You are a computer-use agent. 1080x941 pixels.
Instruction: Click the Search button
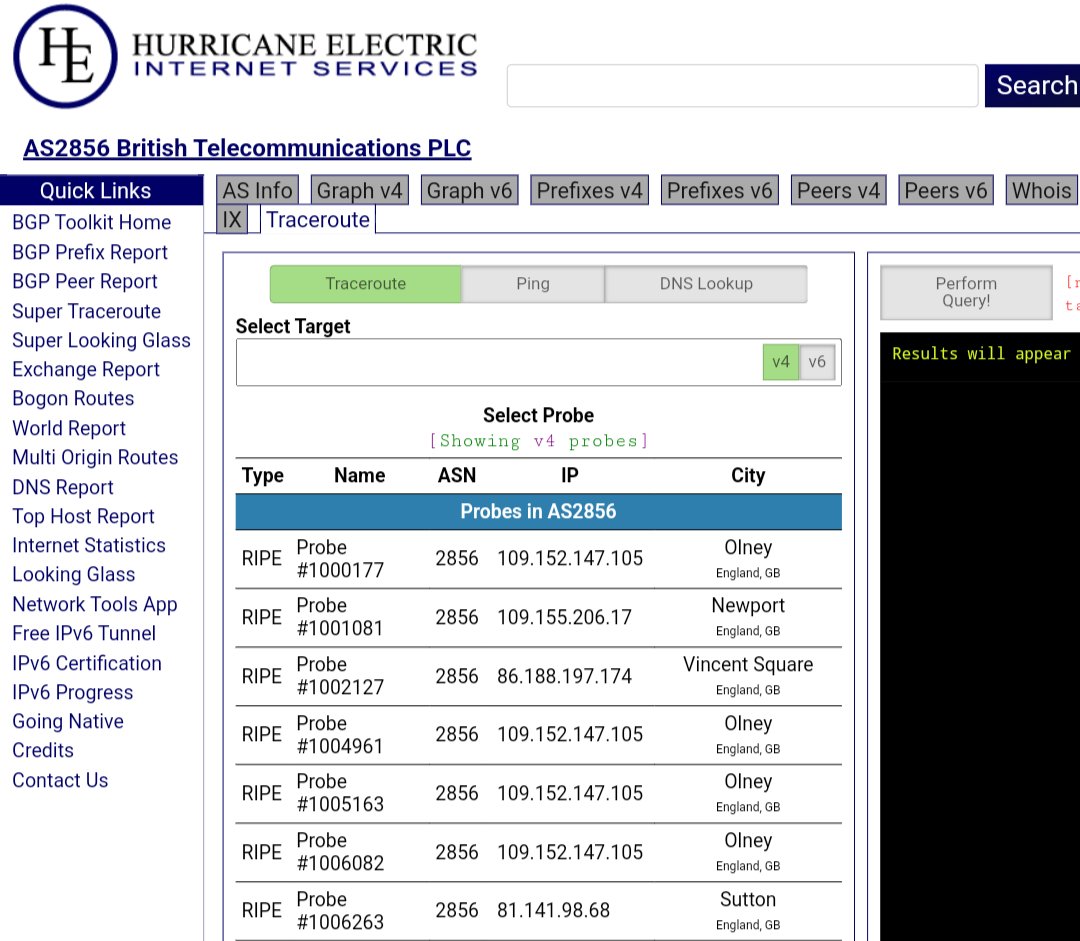pyautogui.click(x=1034, y=86)
